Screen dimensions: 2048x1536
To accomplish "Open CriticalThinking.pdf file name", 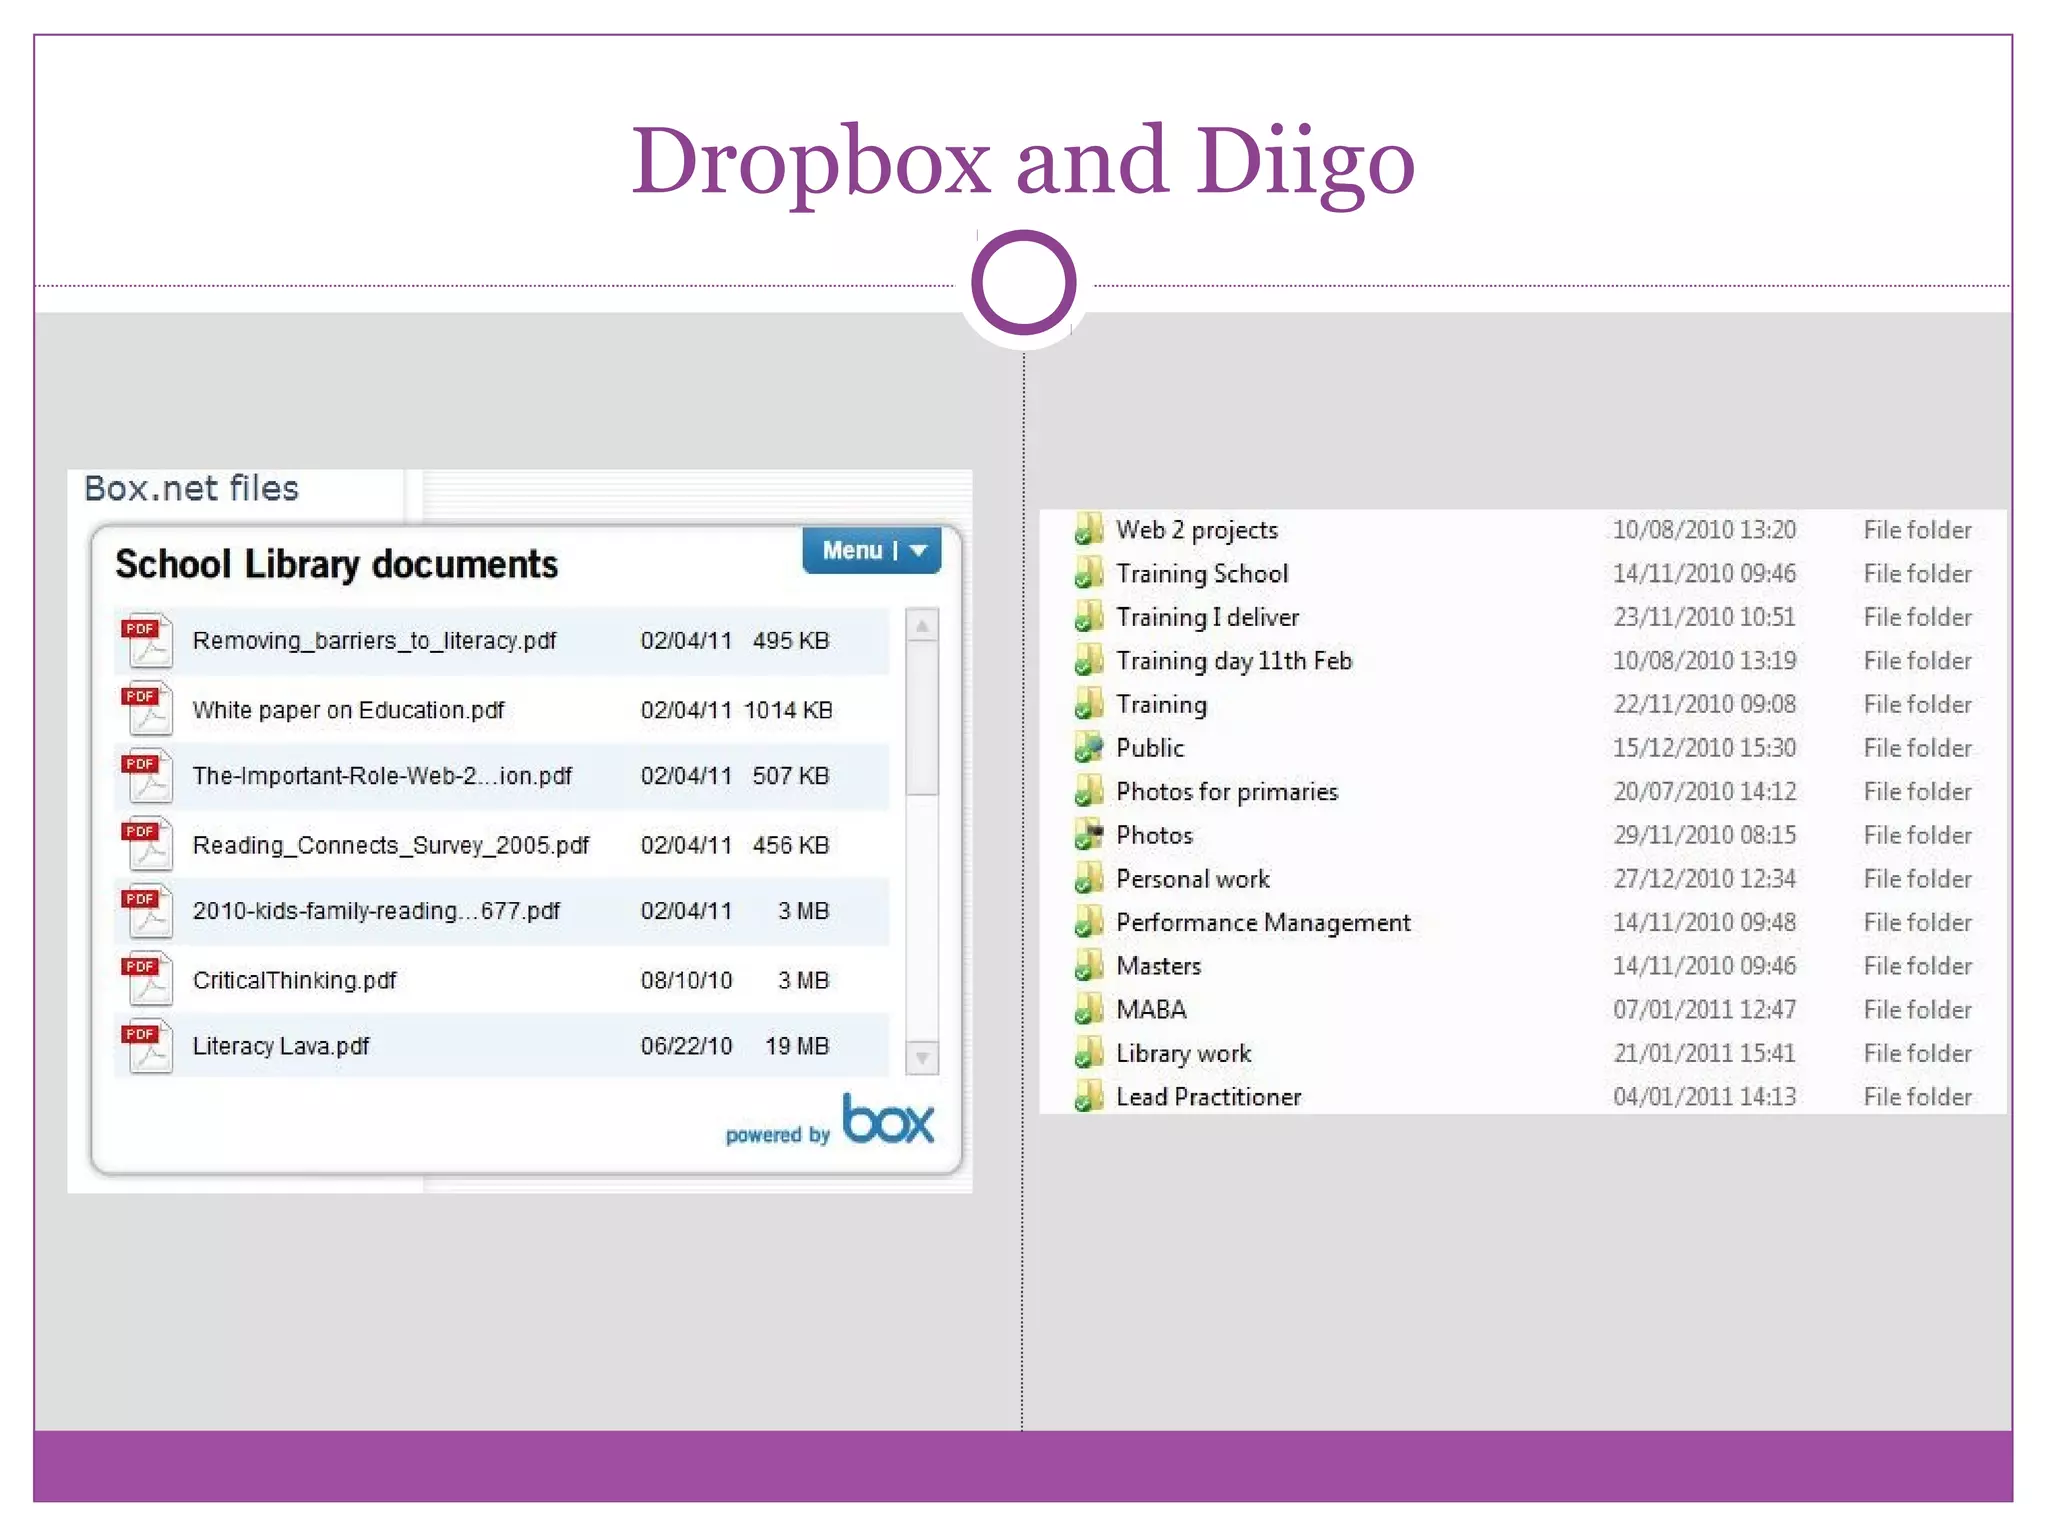I will point(294,980).
